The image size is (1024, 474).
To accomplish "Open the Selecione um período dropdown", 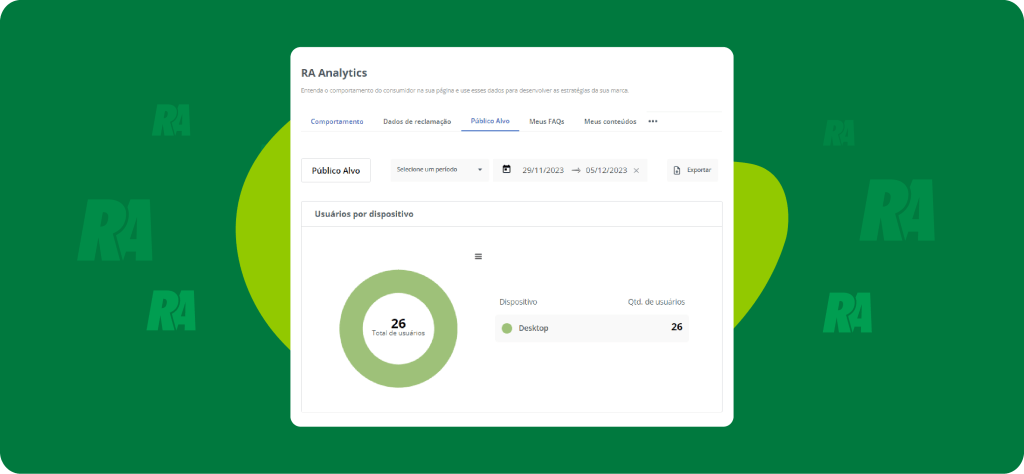I will click(x=440, y=170).
